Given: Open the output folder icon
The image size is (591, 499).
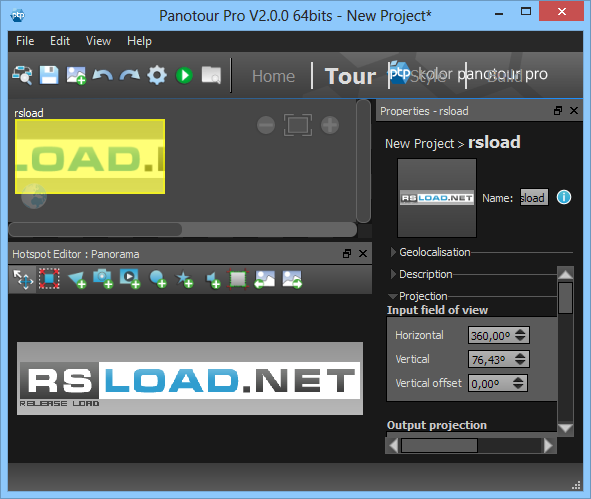Looking at the screenshot, I should [211, 75].
